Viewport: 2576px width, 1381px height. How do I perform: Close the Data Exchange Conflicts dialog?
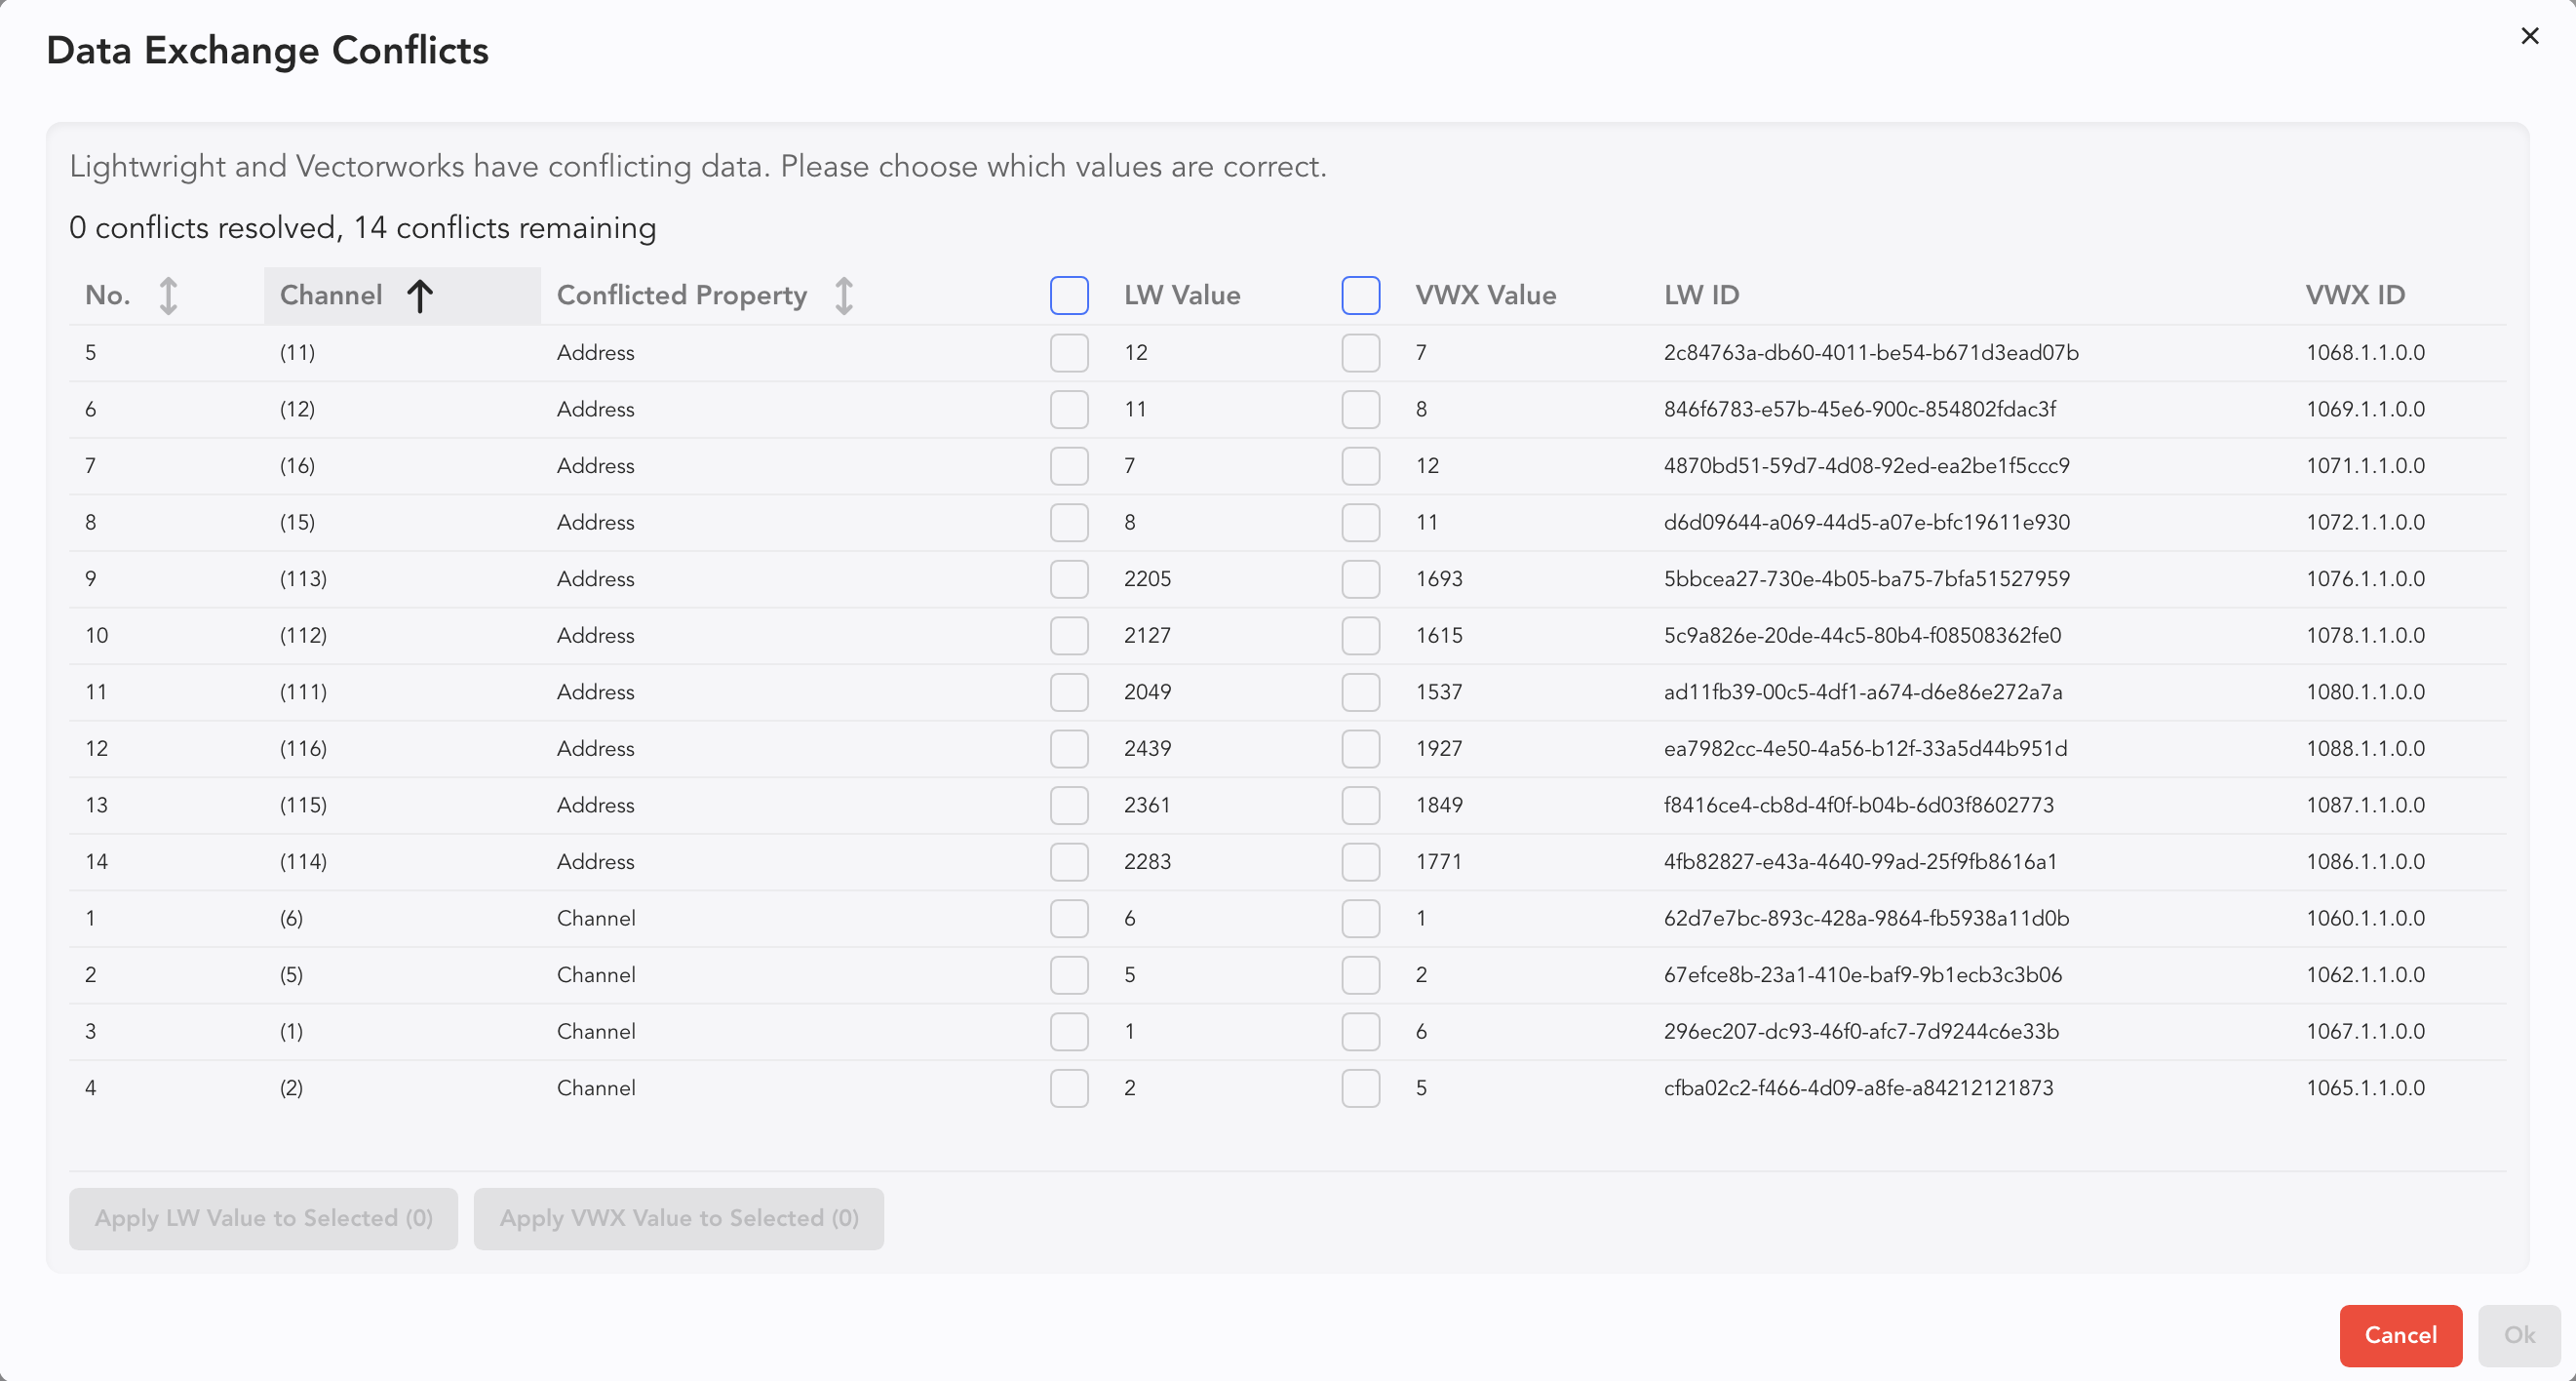click(x=2529, y=36)
